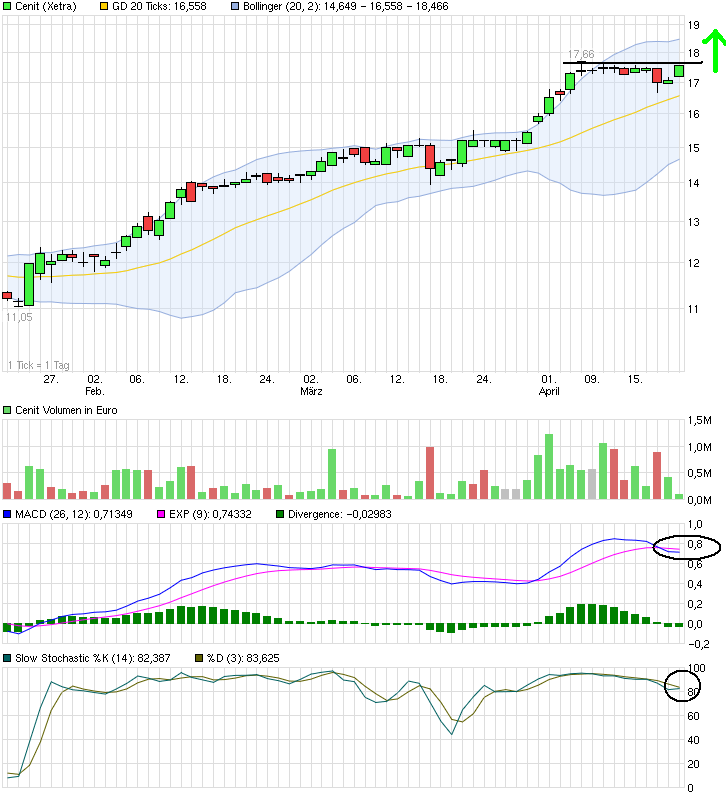726x796 pixels.
Task: Click the dark green Divergence legend square
Action: point(279,515)
